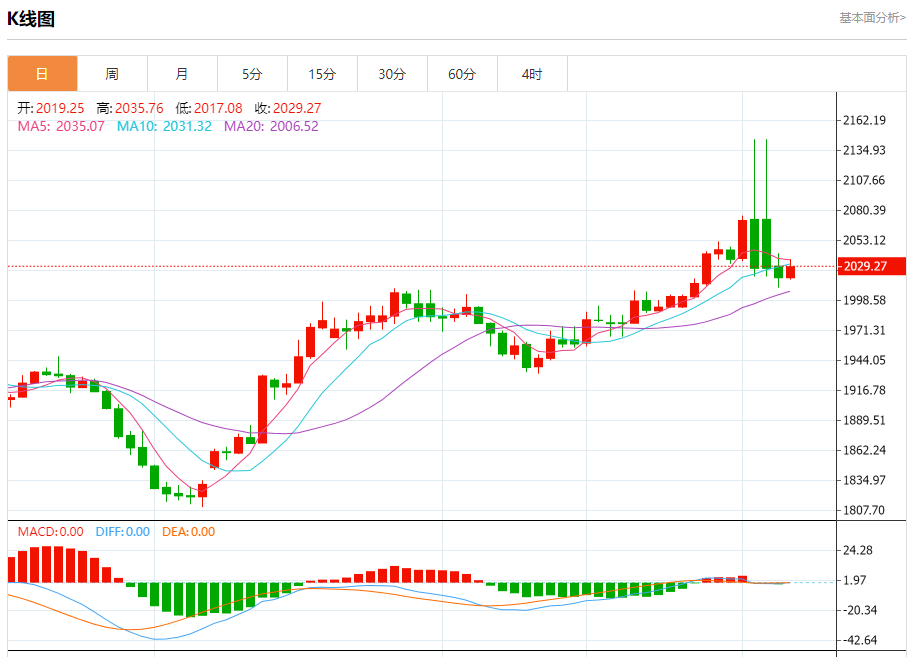
Task: Click the 1916.78 axis label
Action: coord(864,391)
